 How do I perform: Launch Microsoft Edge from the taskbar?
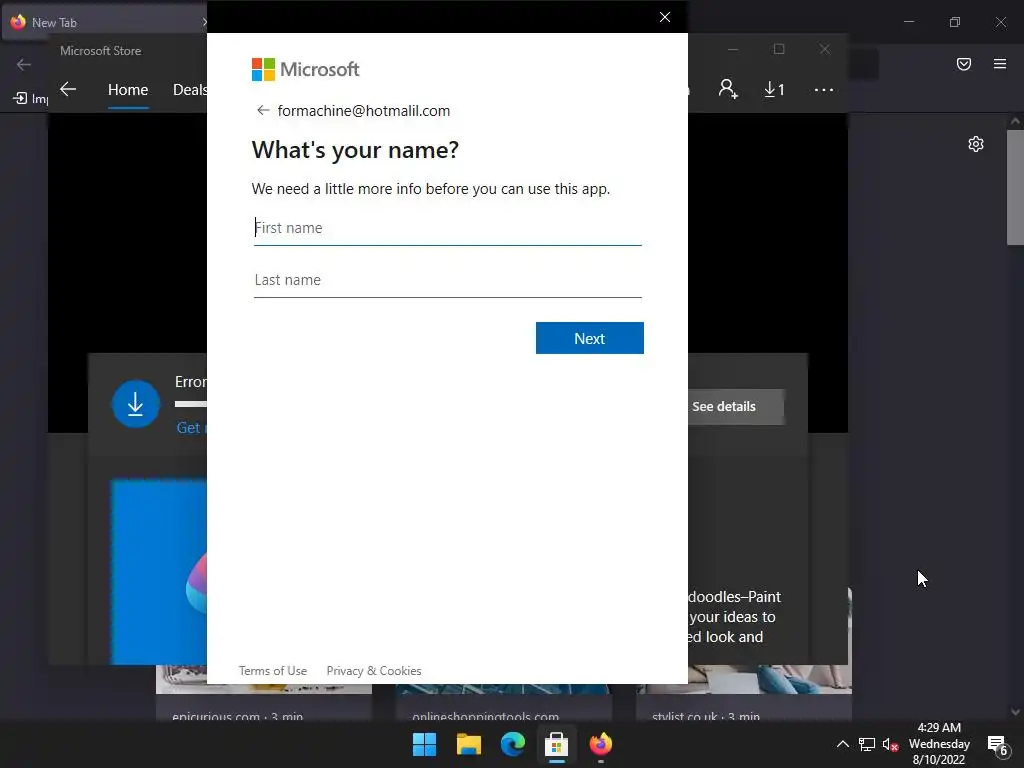(513, 744)
